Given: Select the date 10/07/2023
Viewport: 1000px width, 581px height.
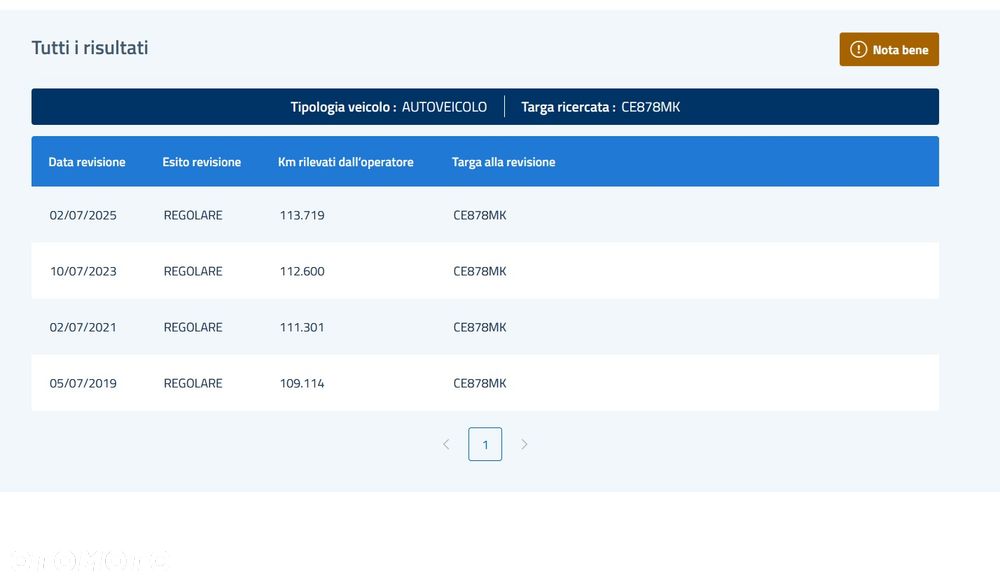Looking at the screenshot, I should 83,271.
